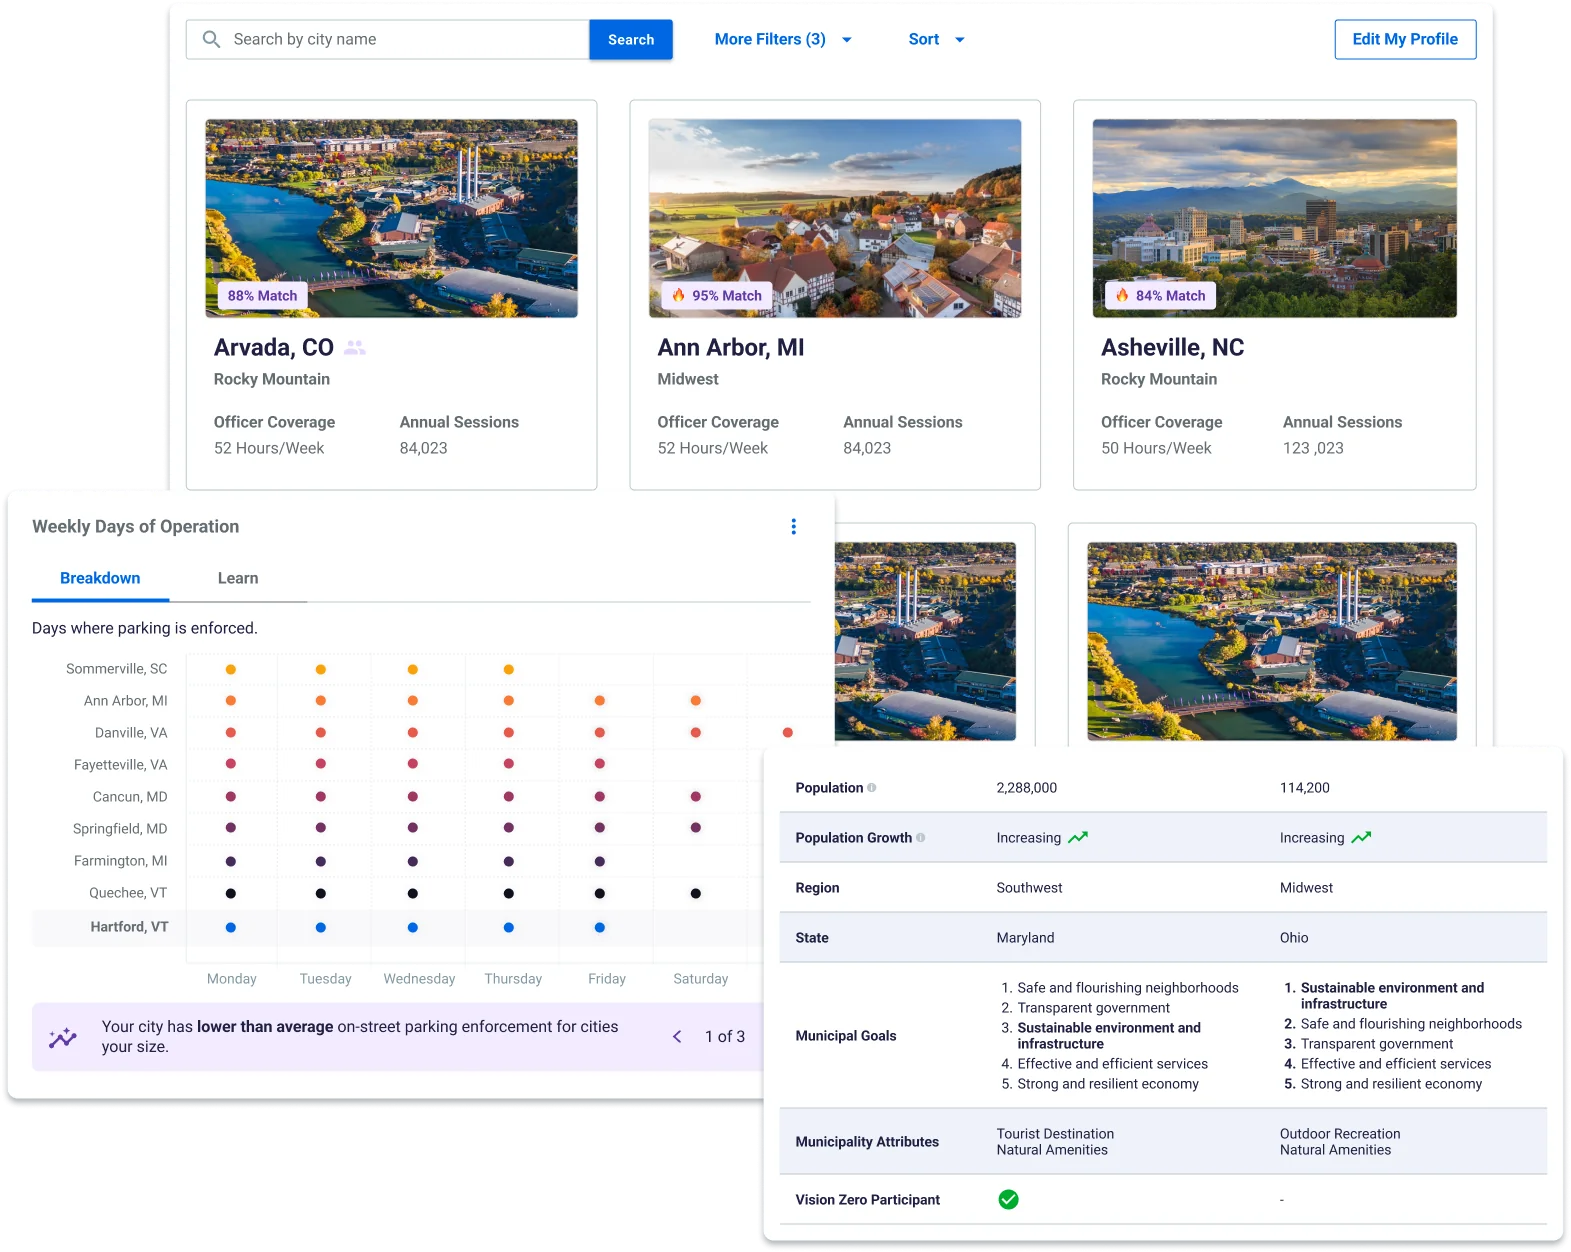Open the Sort dropdown
This screenshot has width=1571, height=1252.
[x=936, y=40]
